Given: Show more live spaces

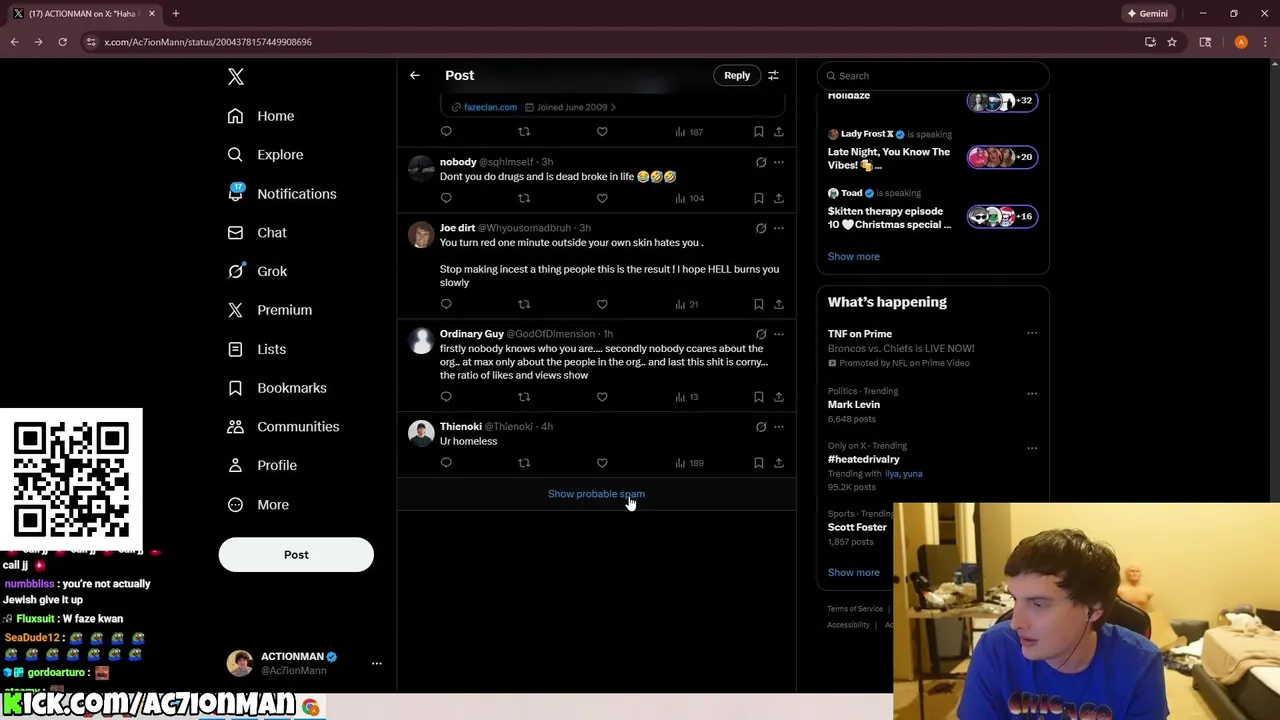Looking at the screenshot, I should coord(853,257).
